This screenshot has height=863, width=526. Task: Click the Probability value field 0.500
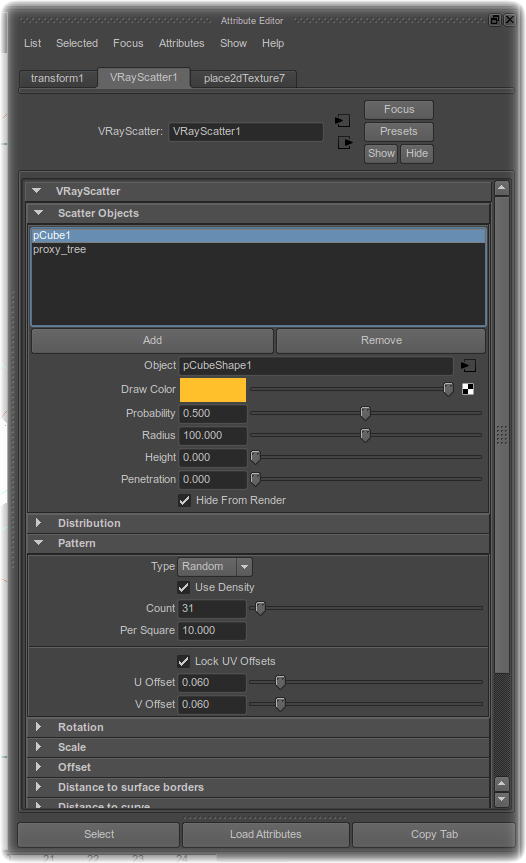pyautogui.click(x=213, y=413)
